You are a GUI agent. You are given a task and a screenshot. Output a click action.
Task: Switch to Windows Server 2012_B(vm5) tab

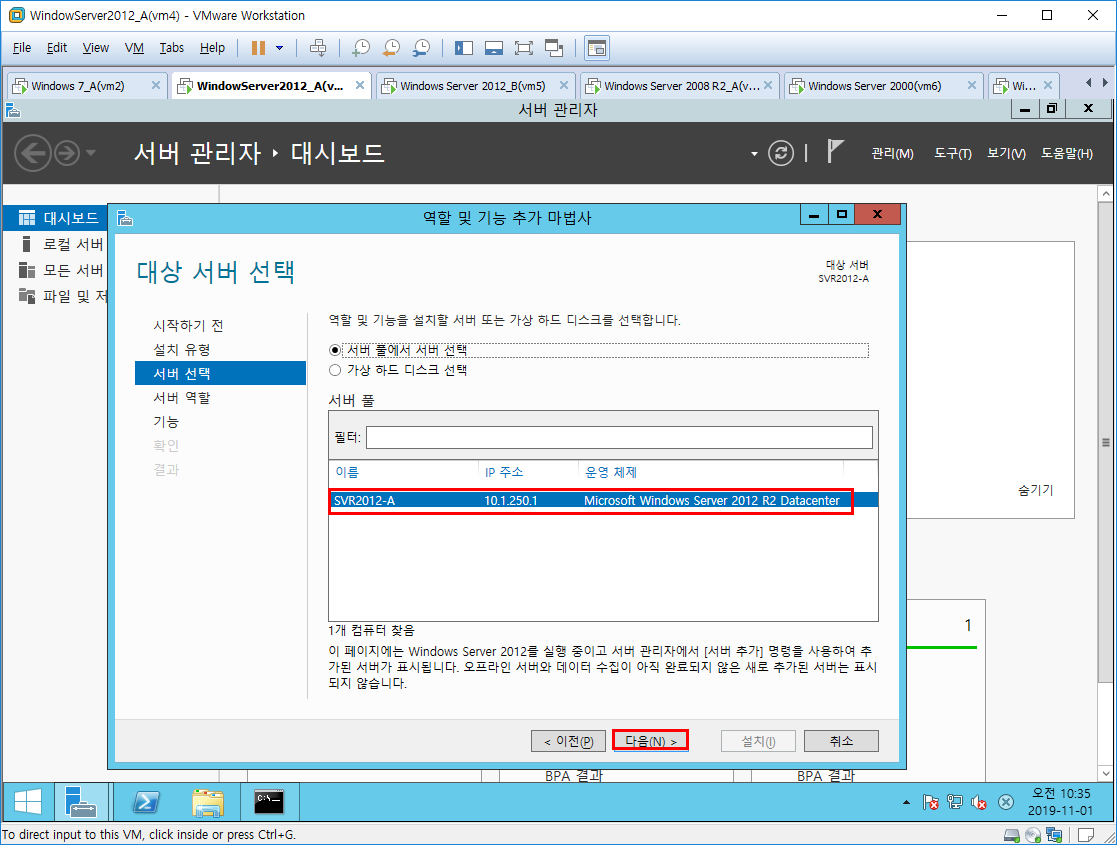tap(473, 85)
